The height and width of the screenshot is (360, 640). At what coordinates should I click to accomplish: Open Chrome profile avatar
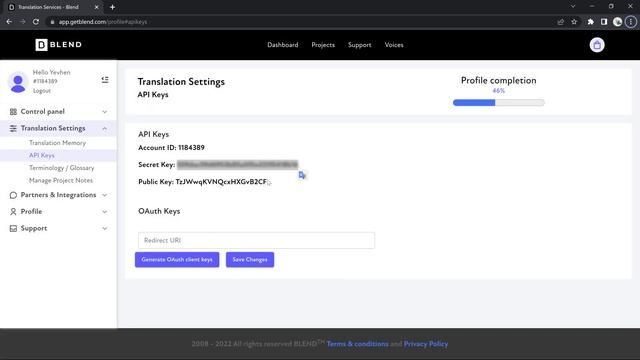(617, 22)
